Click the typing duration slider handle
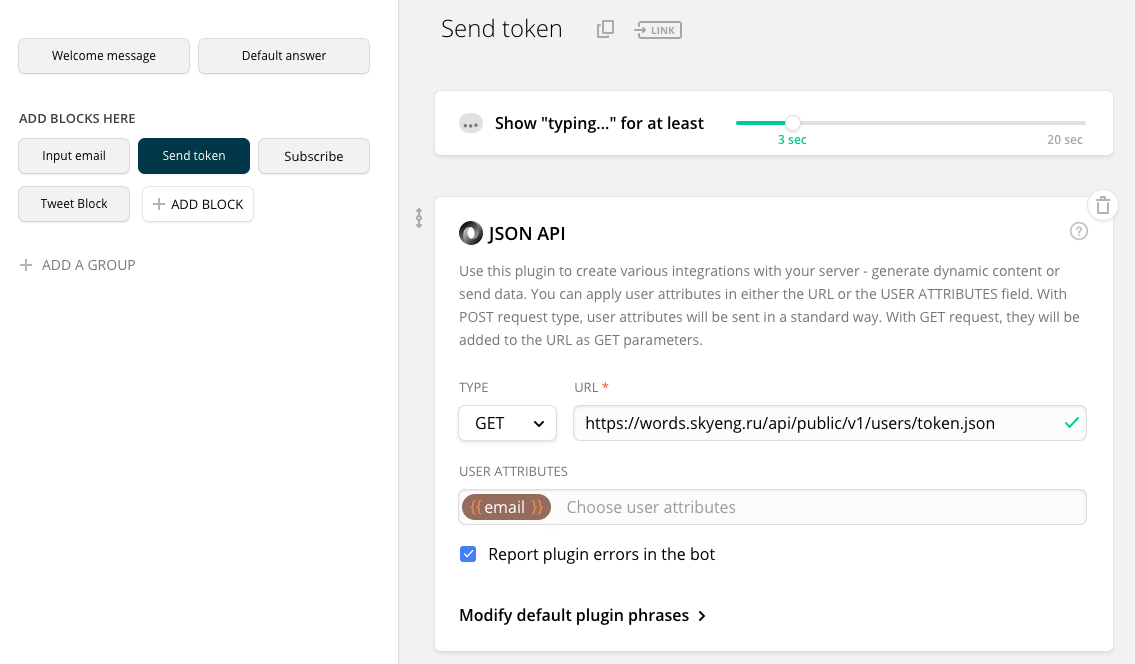Screen dimensions: 1135x664 coord(793,123)
